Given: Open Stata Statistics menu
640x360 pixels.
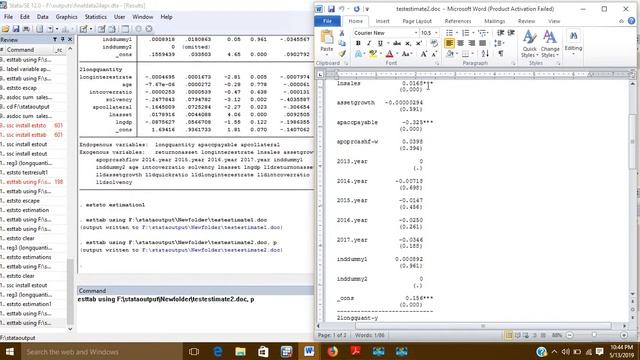Looking at the screenshot, I should point(96,17).
